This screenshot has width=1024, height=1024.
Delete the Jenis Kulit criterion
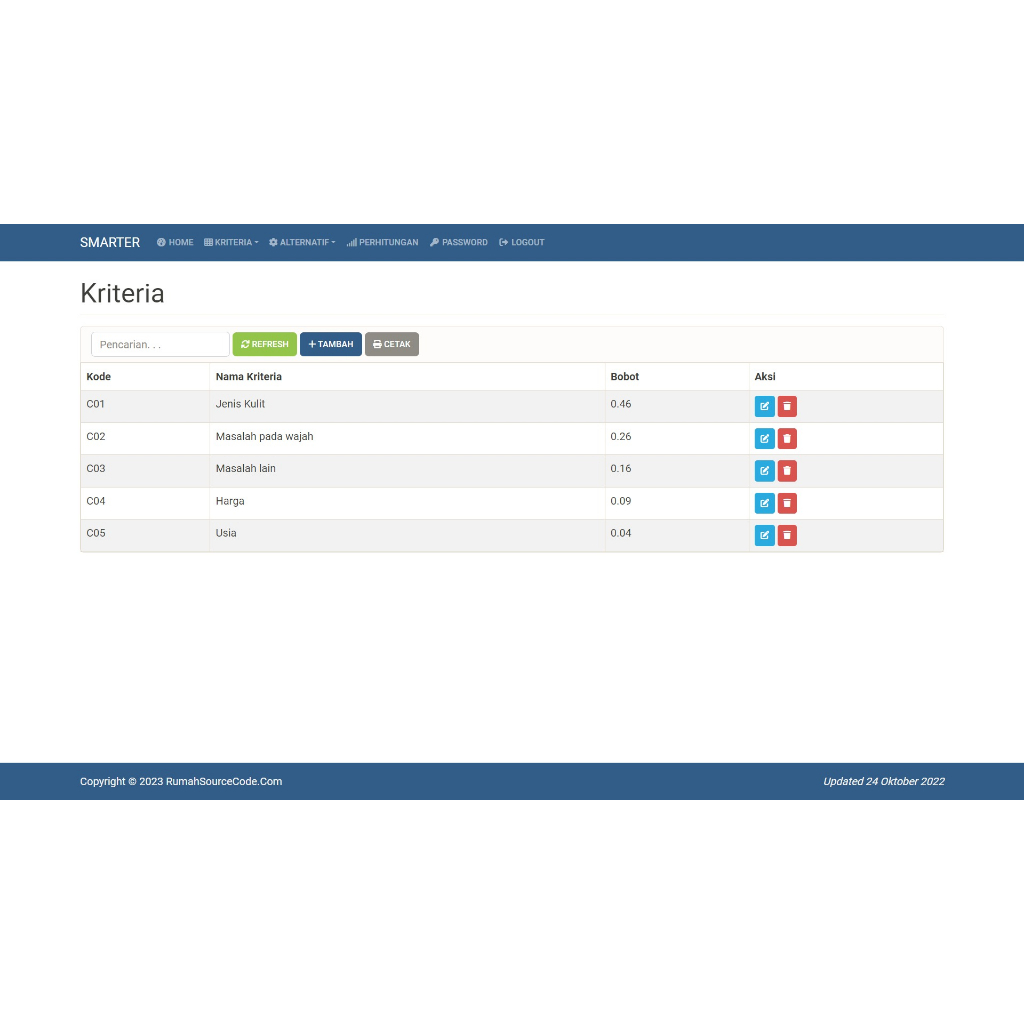click(x=787, y=406)
